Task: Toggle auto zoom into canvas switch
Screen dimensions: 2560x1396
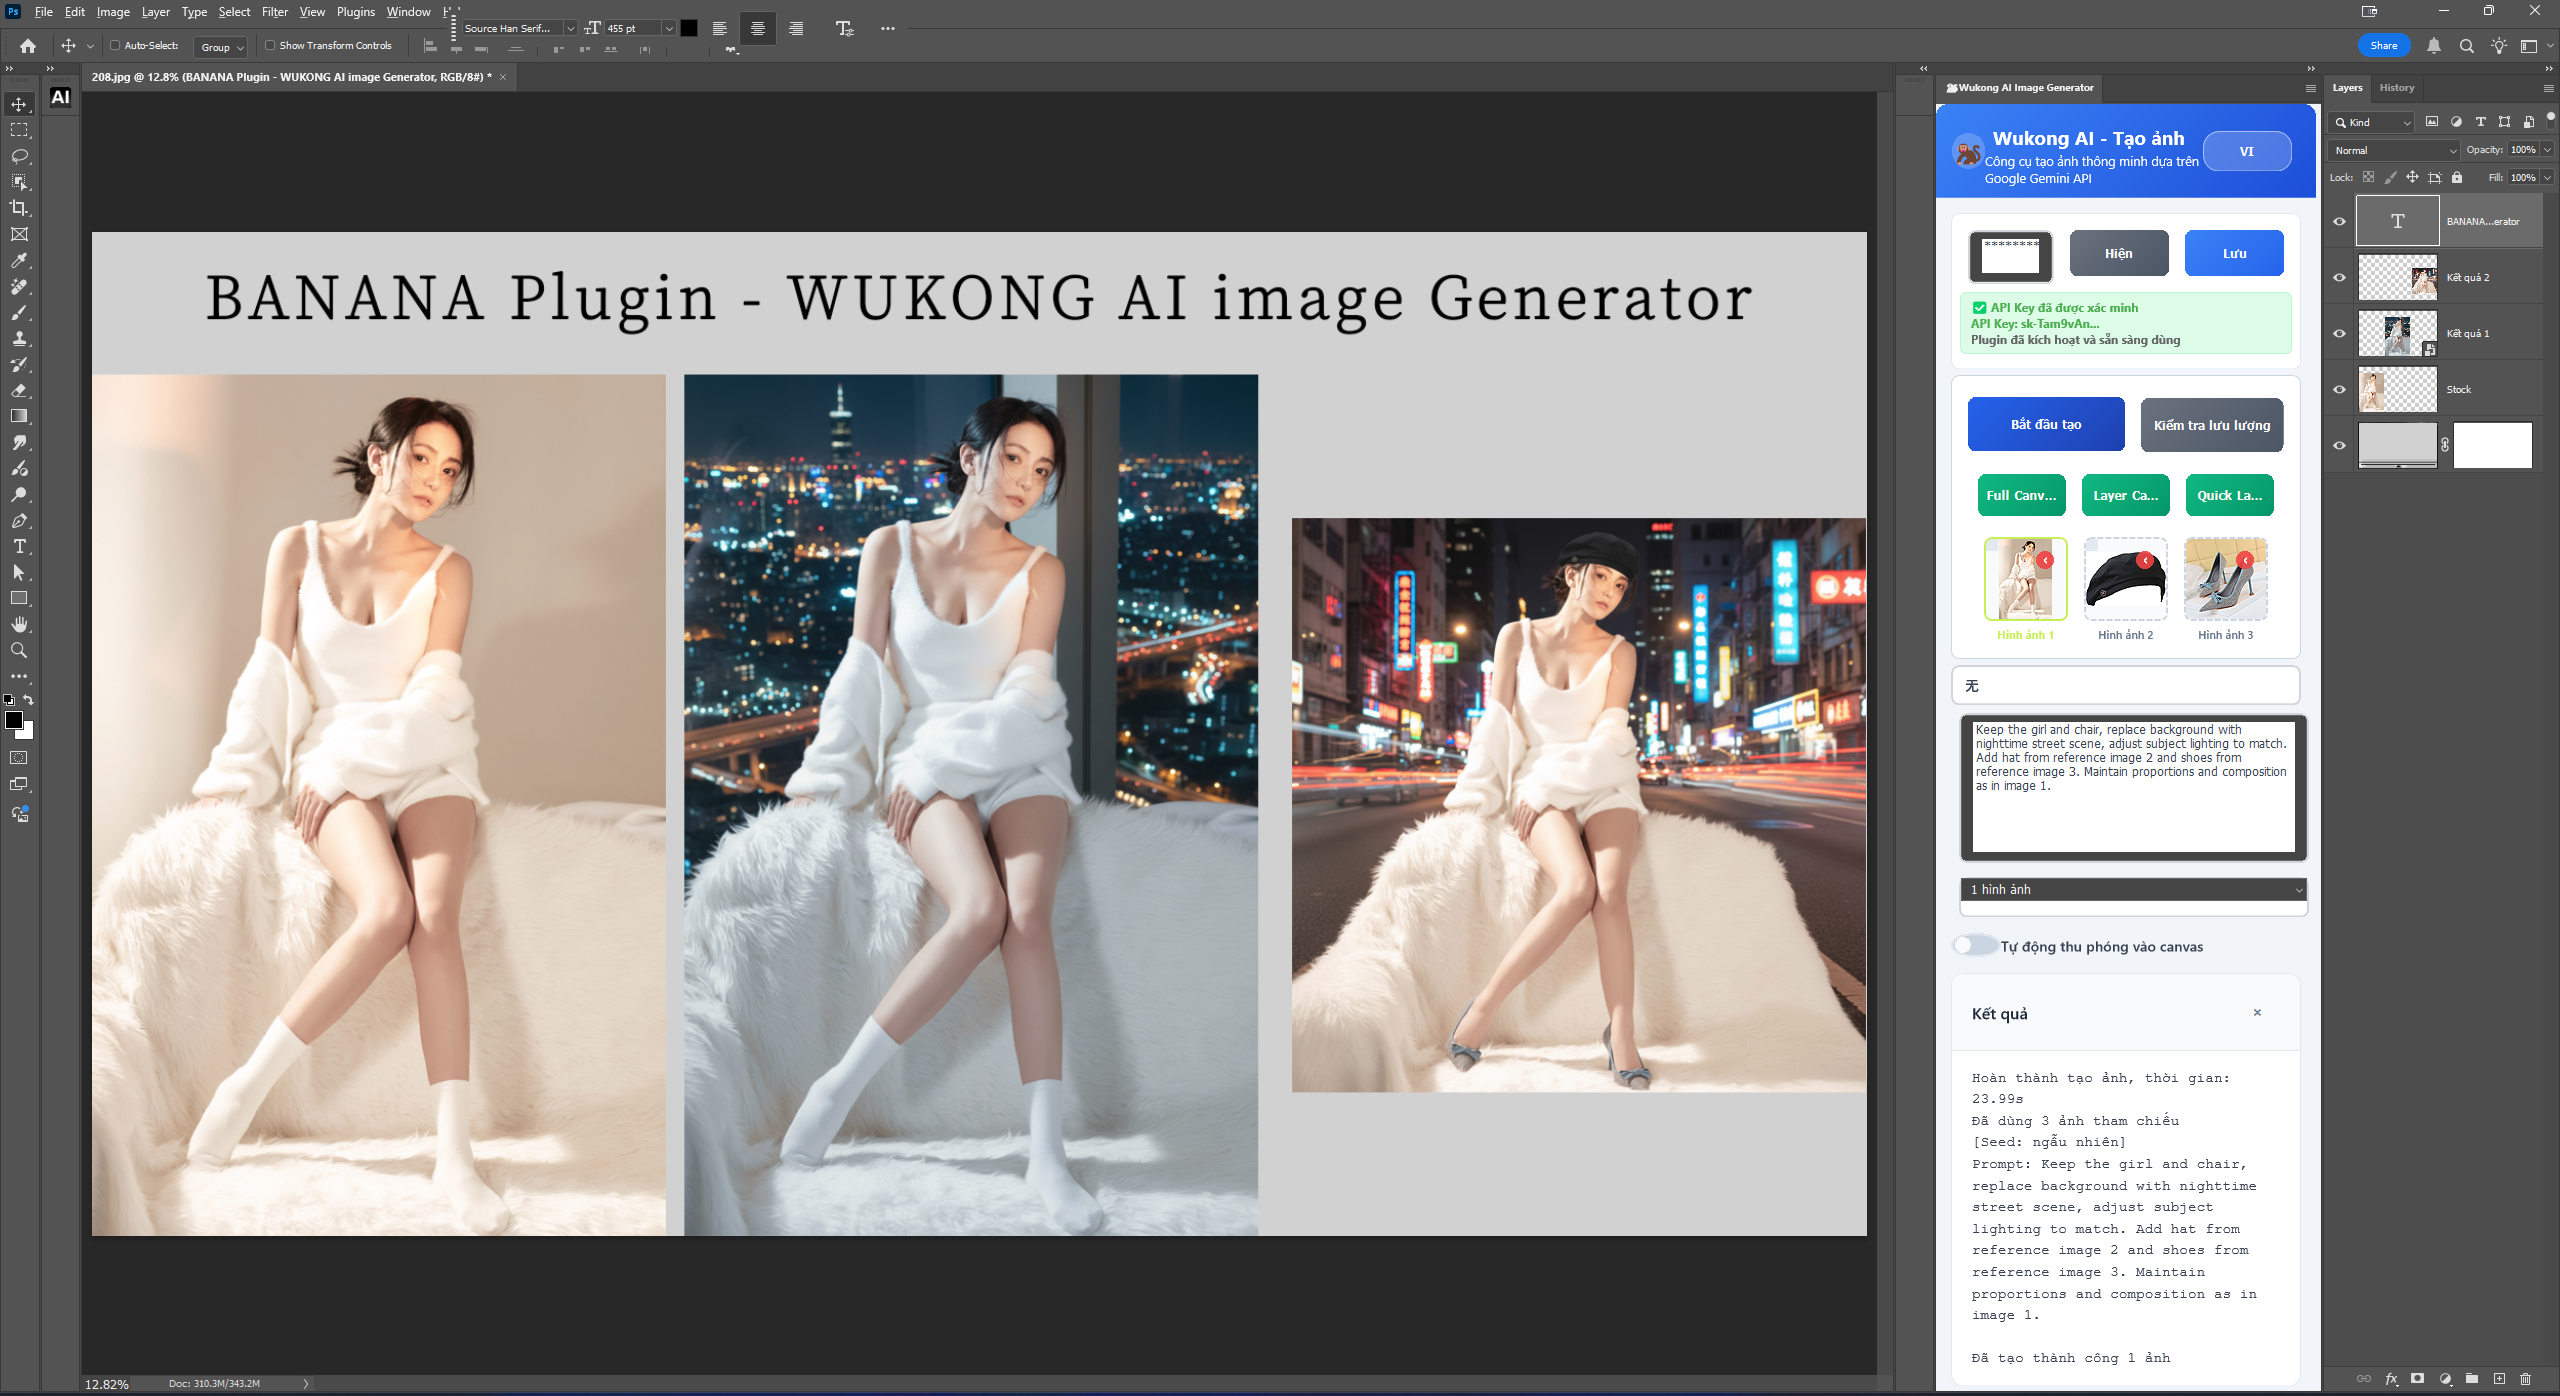Action: click(1975, 945)
